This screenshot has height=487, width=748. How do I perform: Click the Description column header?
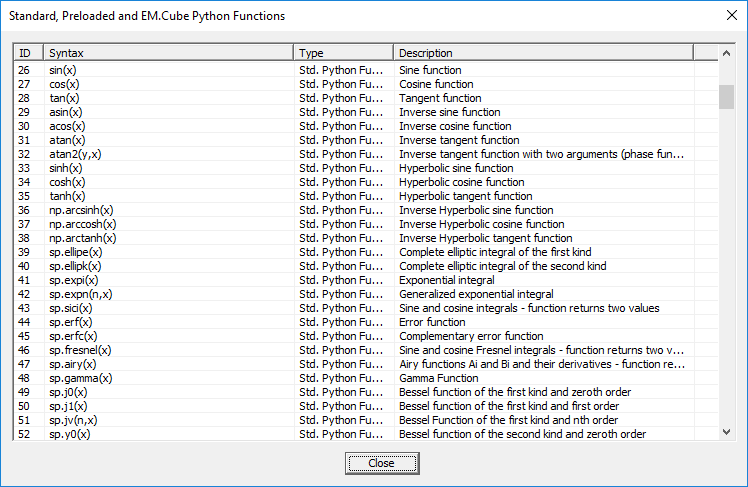542,52
